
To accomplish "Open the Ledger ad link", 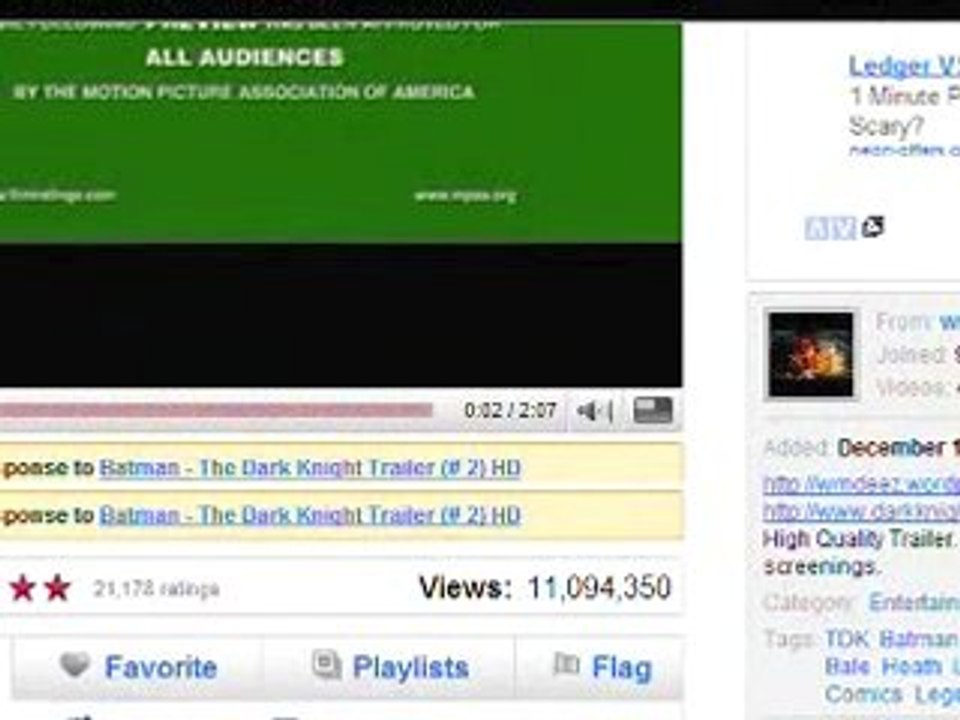I will click(904, 66).
